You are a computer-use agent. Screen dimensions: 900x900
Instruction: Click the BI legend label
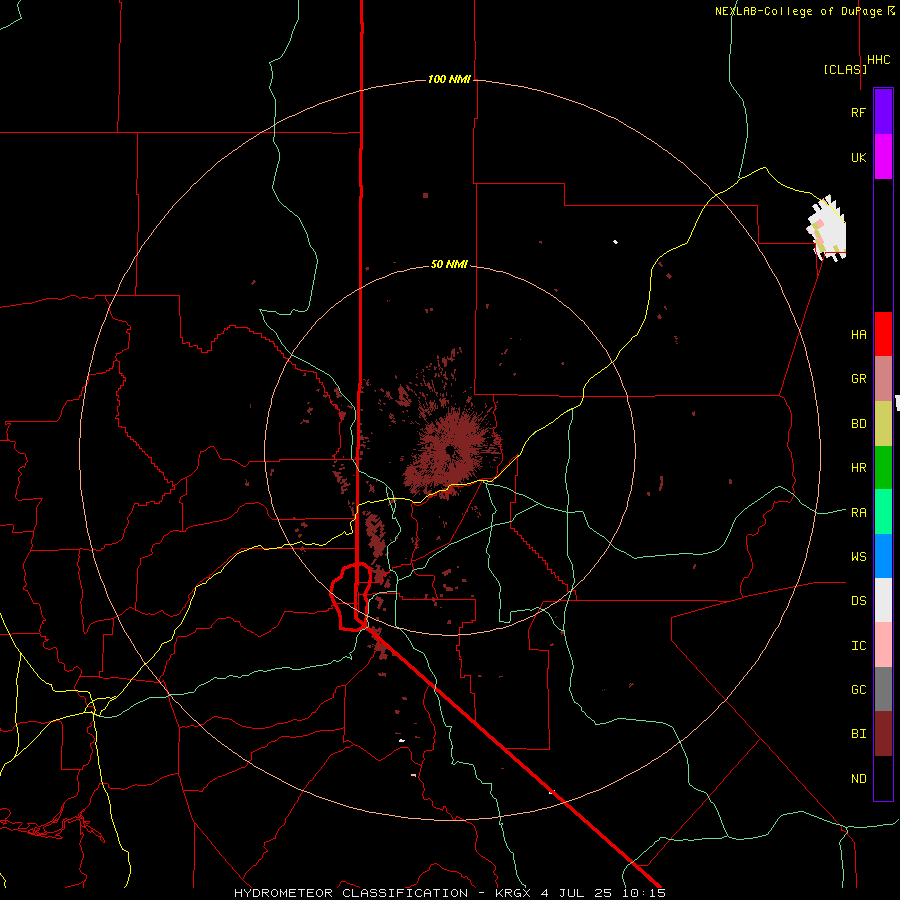pyautogui.click(x=858, y=734)
